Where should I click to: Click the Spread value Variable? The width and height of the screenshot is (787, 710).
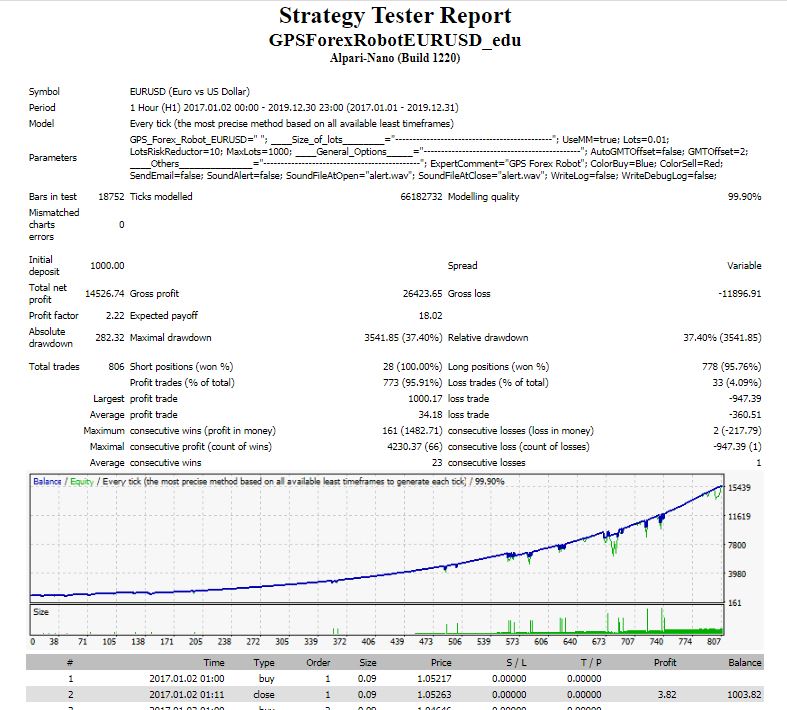coord(744,265)
